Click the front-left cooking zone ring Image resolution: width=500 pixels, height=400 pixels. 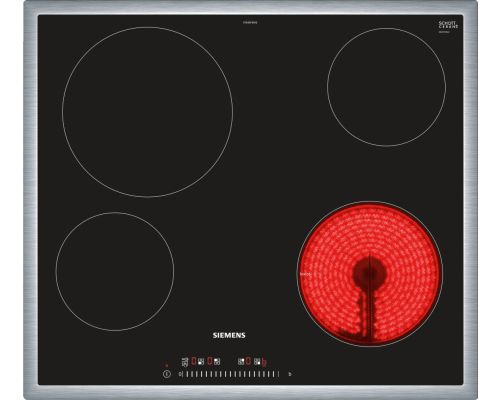115,271
